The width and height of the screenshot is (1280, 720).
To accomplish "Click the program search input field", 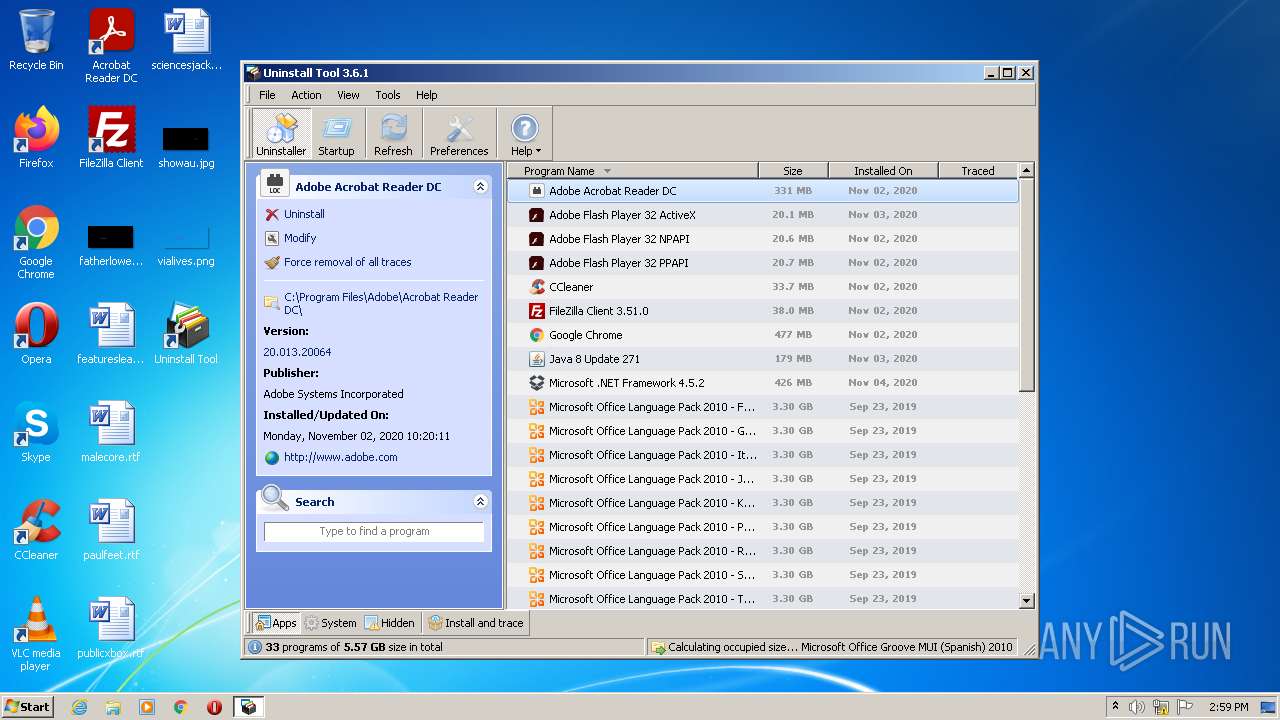I will [x=374, y=532].
